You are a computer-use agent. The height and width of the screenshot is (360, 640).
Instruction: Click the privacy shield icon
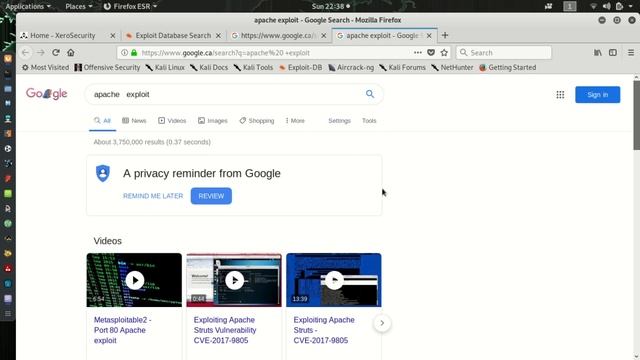tap(103, 173)
